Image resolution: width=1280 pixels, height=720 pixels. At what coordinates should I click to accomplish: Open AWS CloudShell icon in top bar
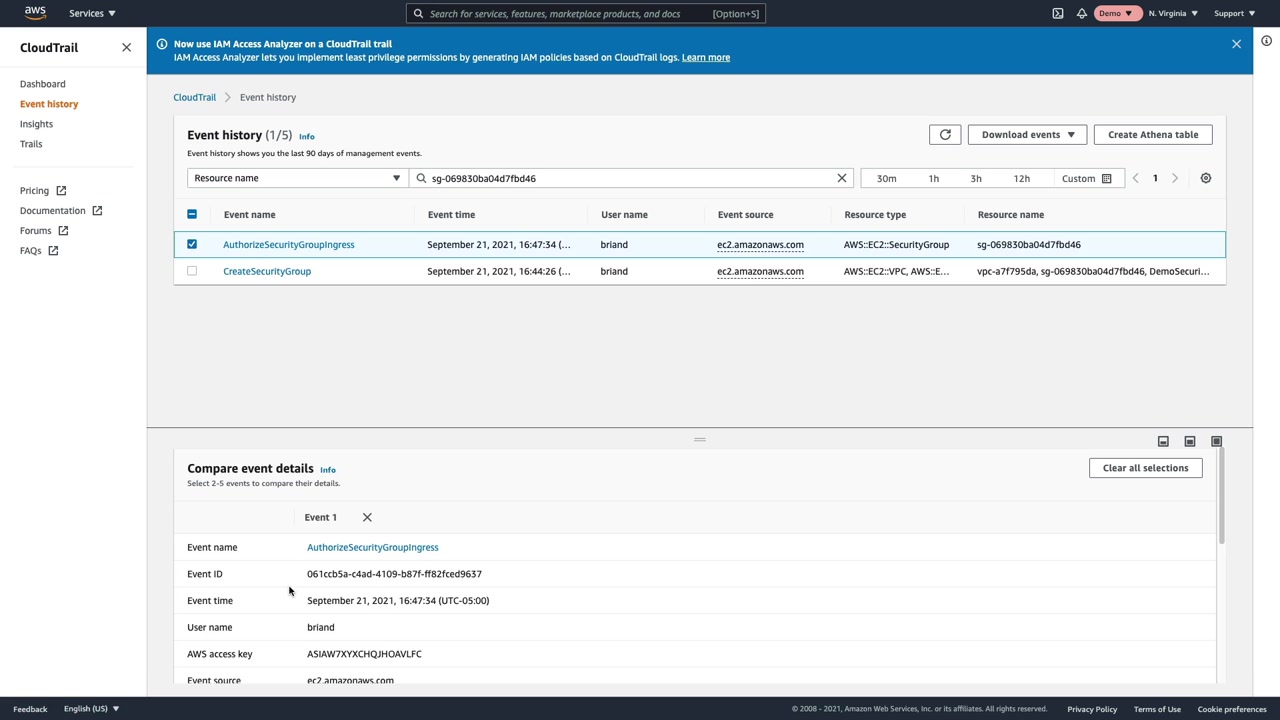click(1058, 14)
